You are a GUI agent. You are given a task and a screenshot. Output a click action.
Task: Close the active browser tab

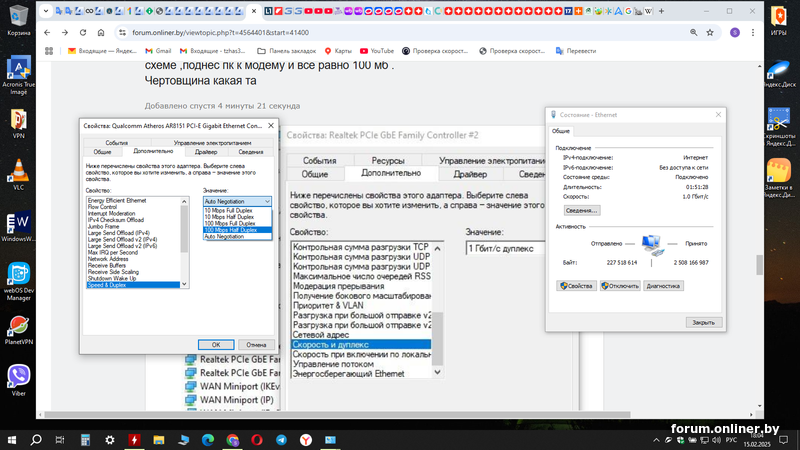(x=254, y=11)
